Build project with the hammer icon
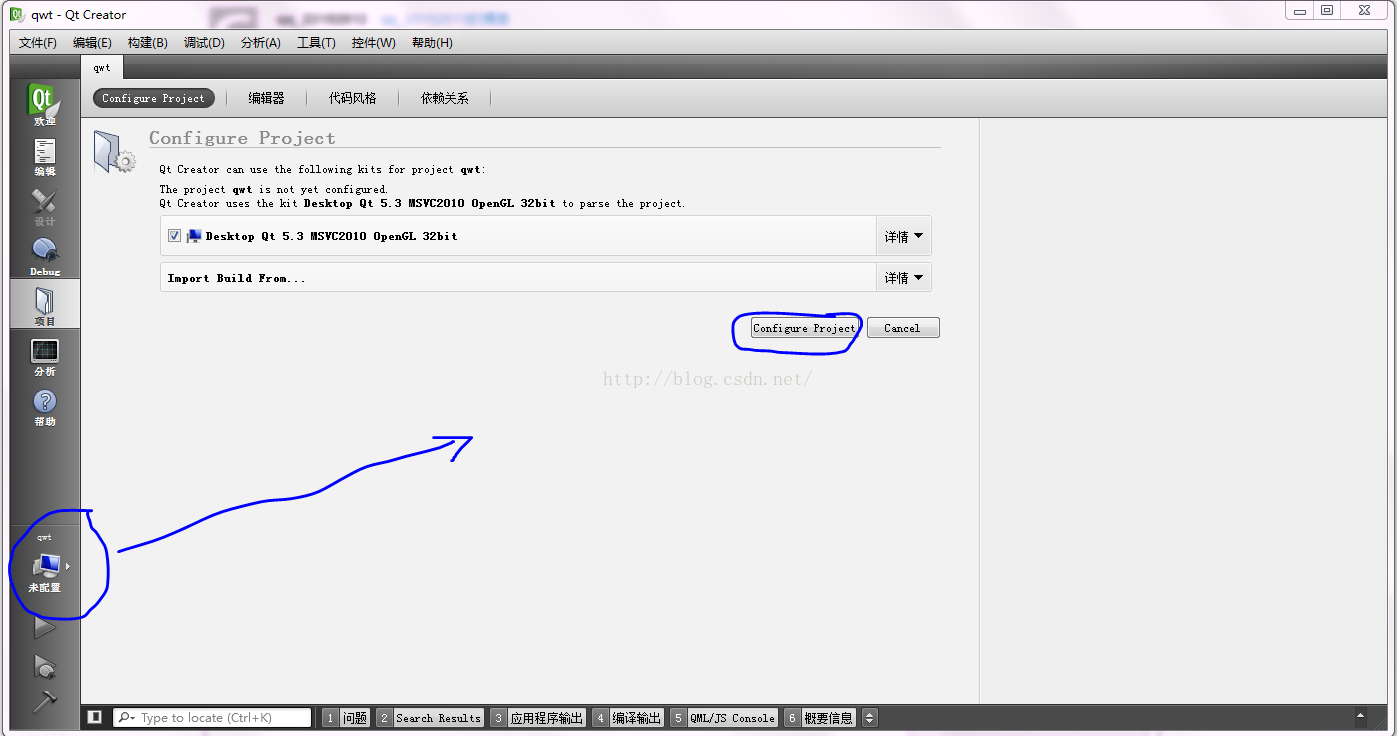Screen dimensions: 1397x736 pyautogui.click(x=44, y=701)
